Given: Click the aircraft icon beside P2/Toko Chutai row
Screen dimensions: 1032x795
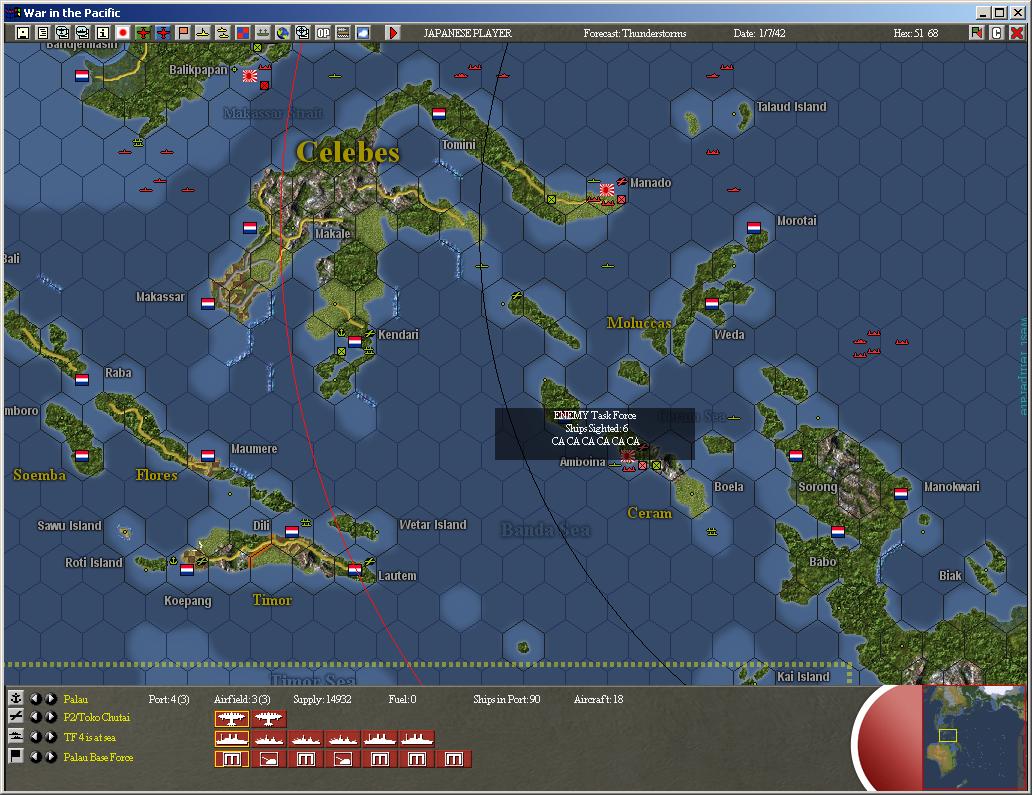Looking at the screenshot, I should (x=16, y=716).
